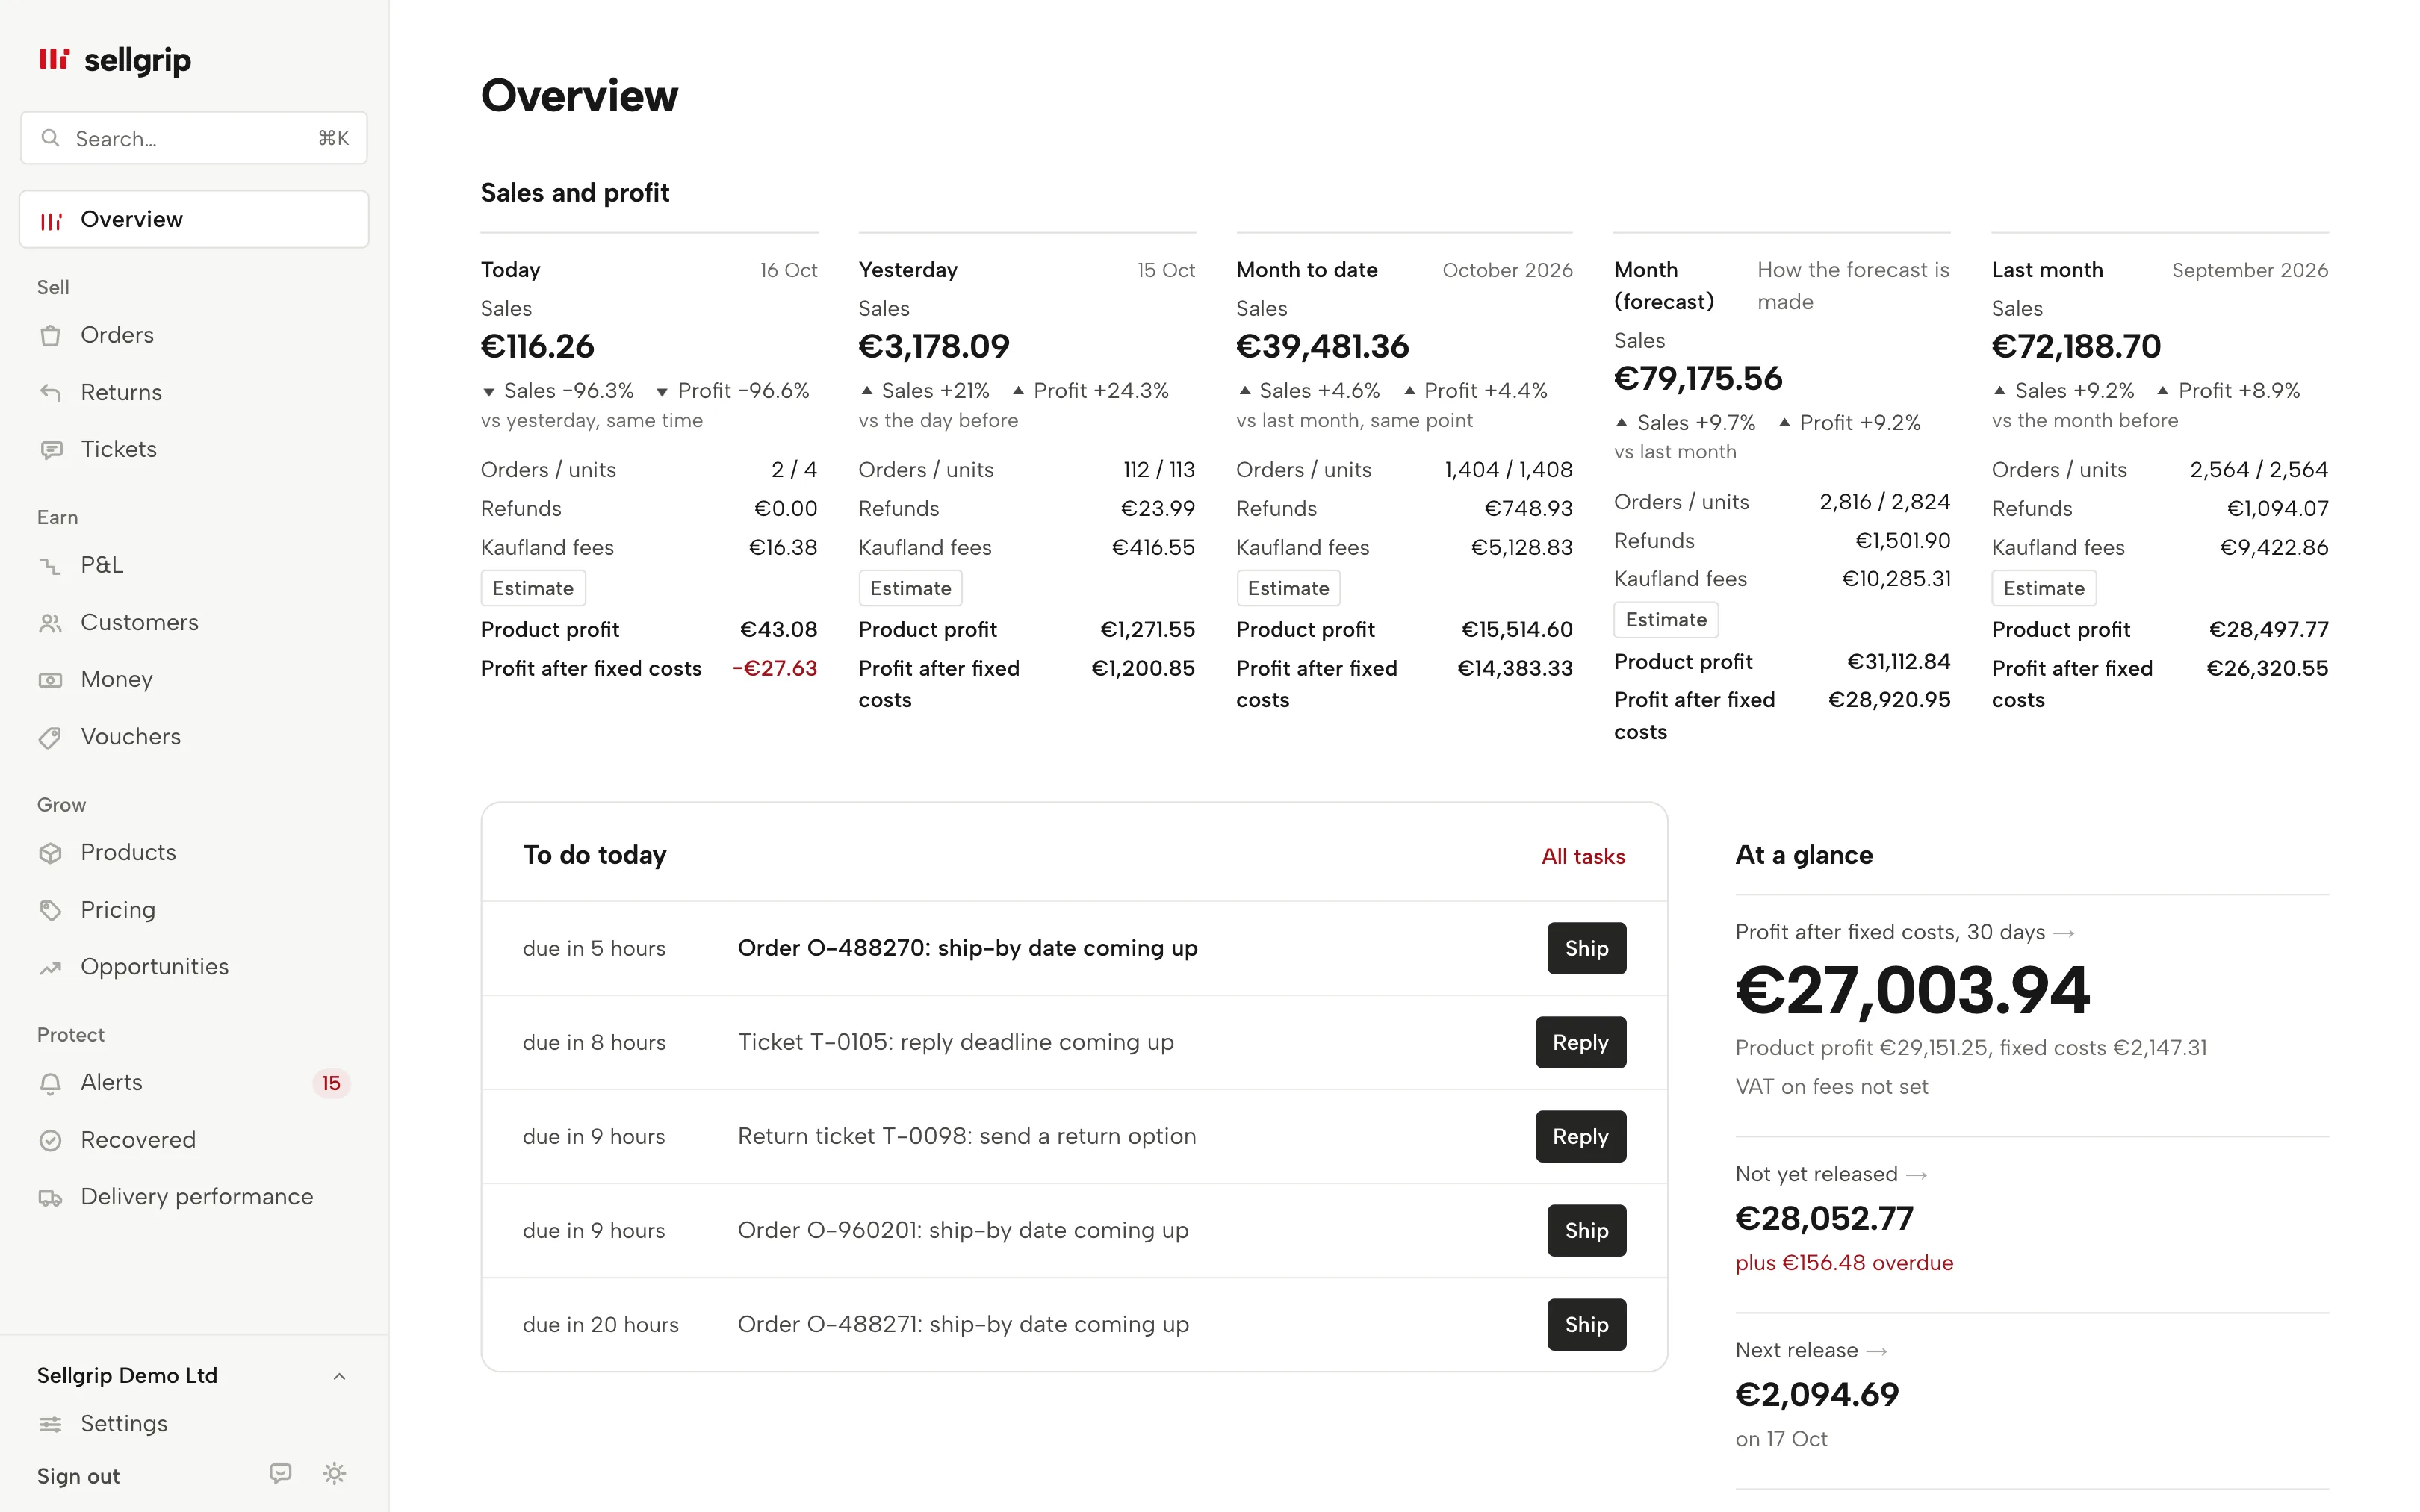
Task: Click the Alerts badge showing 15
Action: click(331, 1083)
